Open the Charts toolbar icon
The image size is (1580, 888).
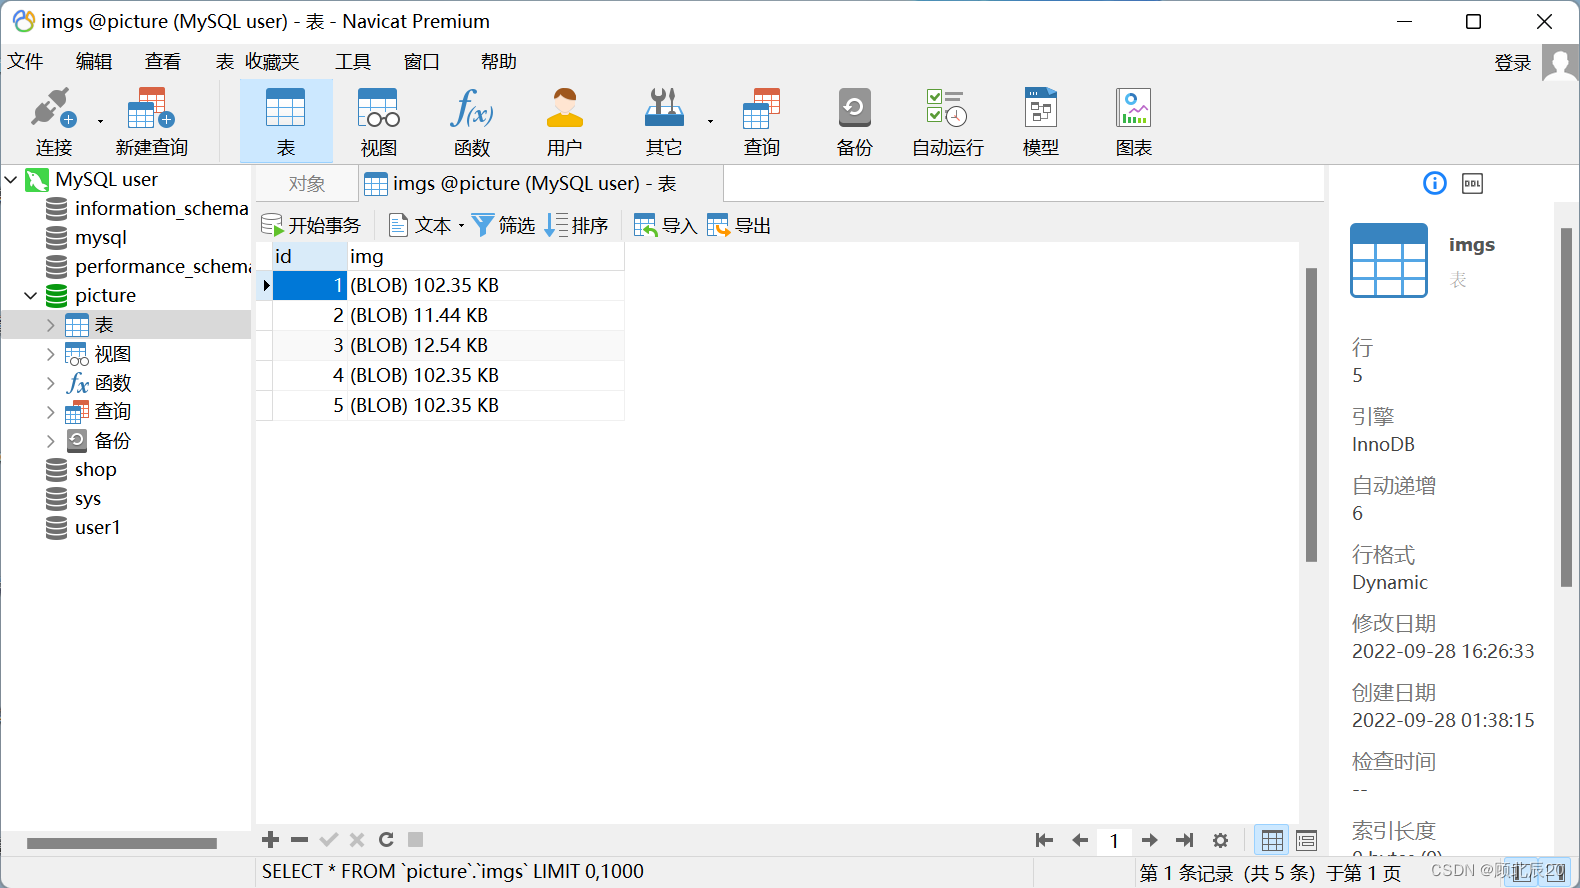click(1133, 122)
